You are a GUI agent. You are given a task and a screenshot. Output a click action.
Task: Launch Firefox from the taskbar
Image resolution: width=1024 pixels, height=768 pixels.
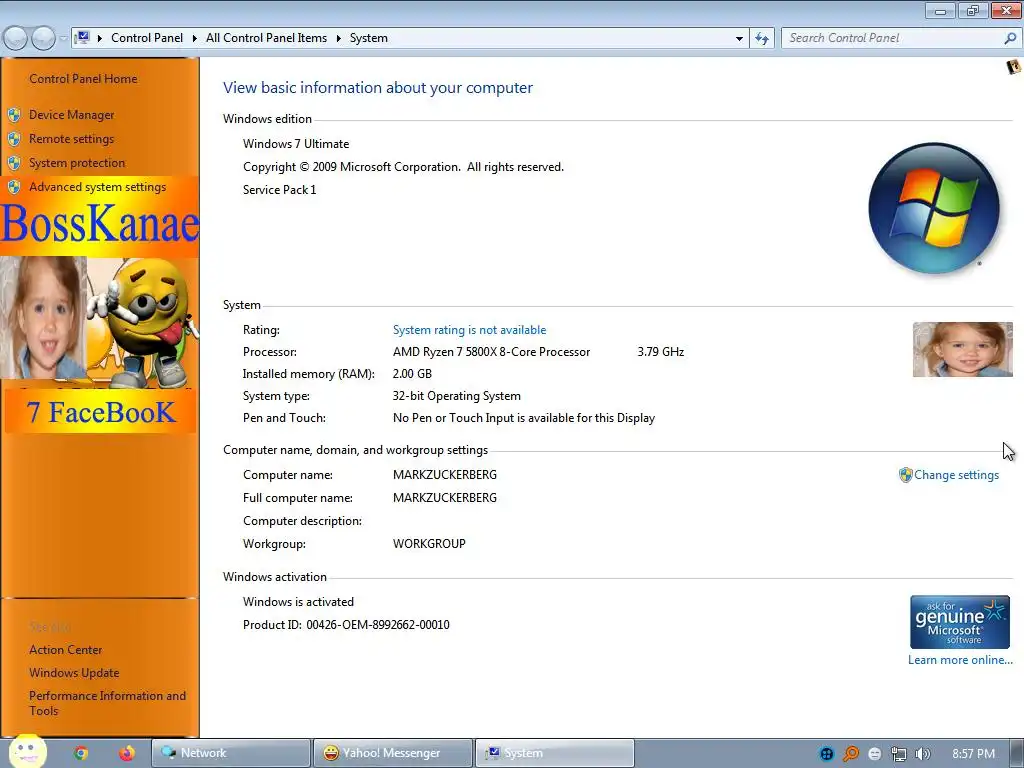pos(126,753)
